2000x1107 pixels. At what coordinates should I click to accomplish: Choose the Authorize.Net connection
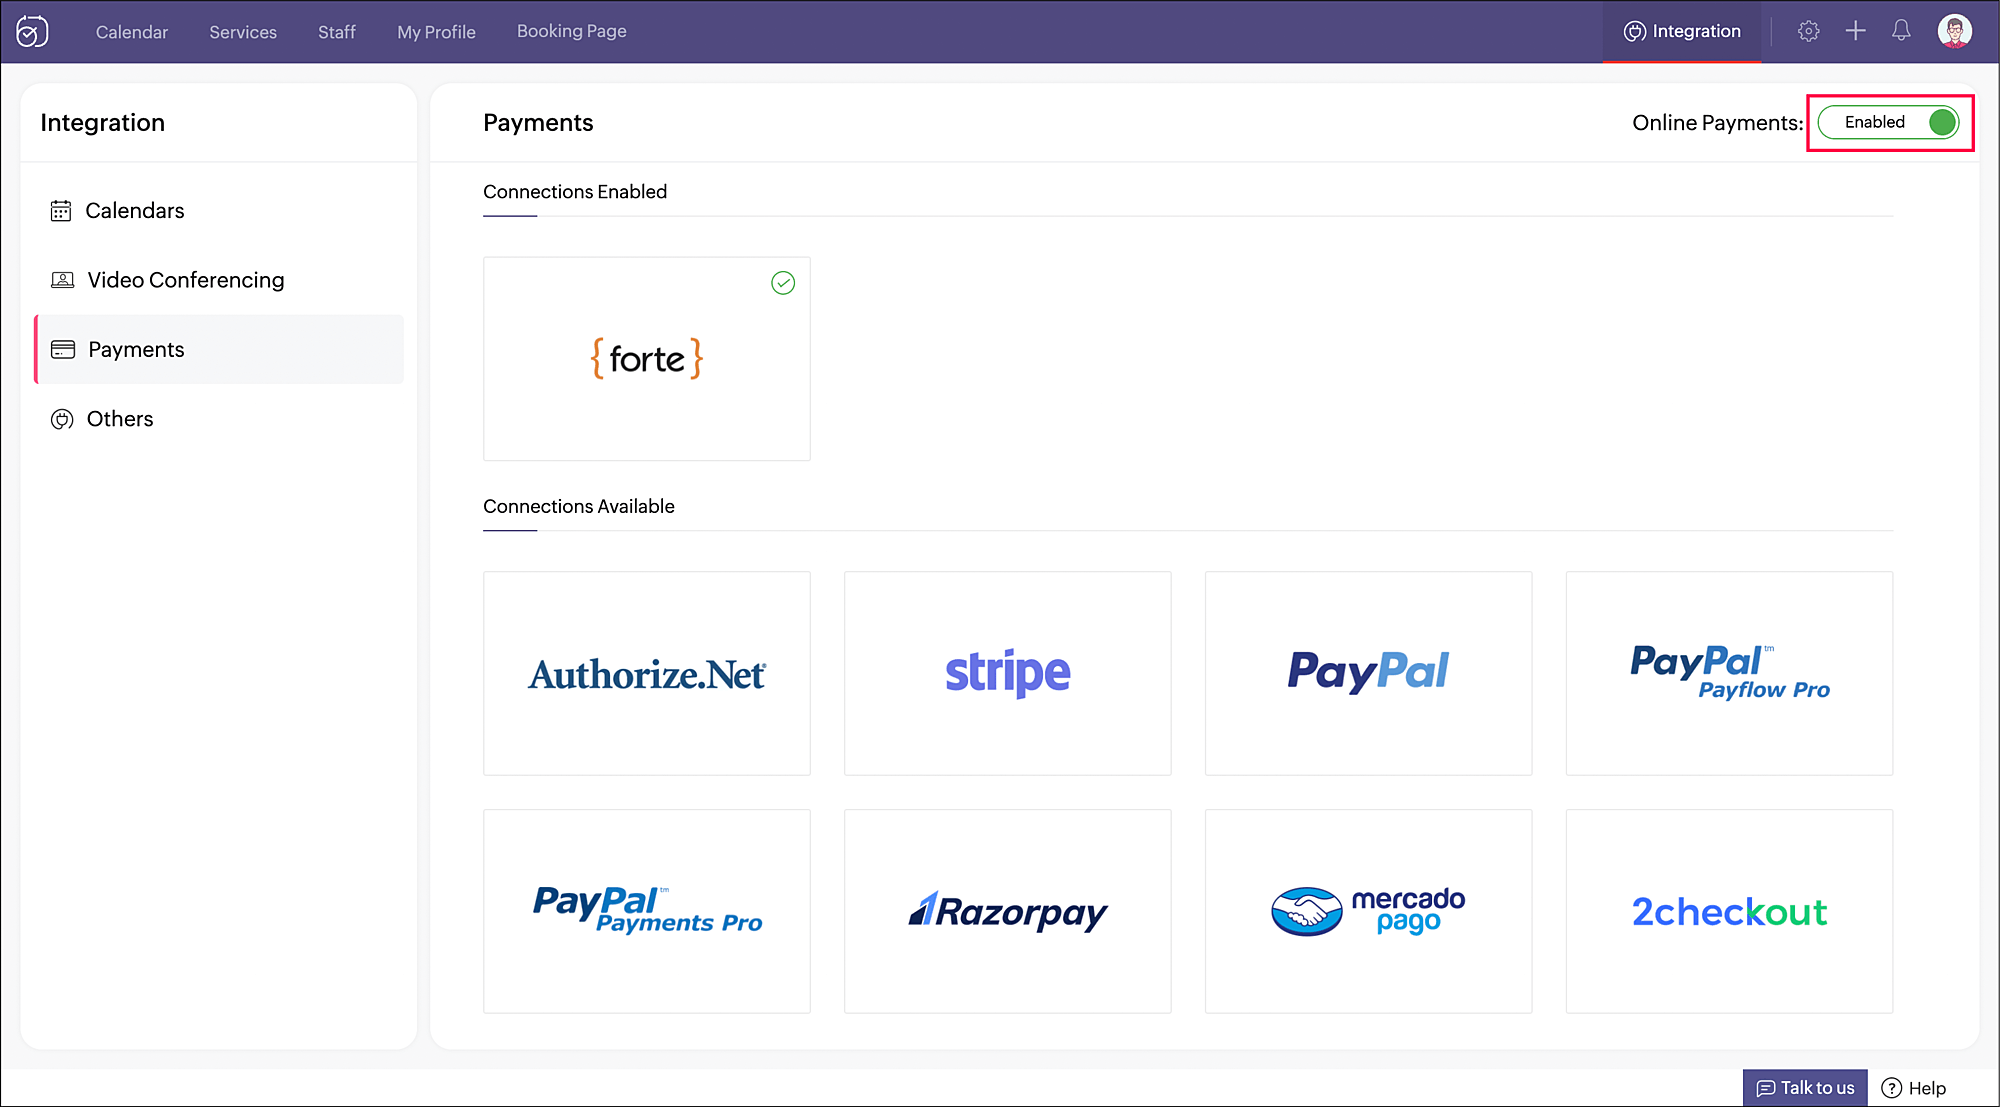tap(647, 673)
